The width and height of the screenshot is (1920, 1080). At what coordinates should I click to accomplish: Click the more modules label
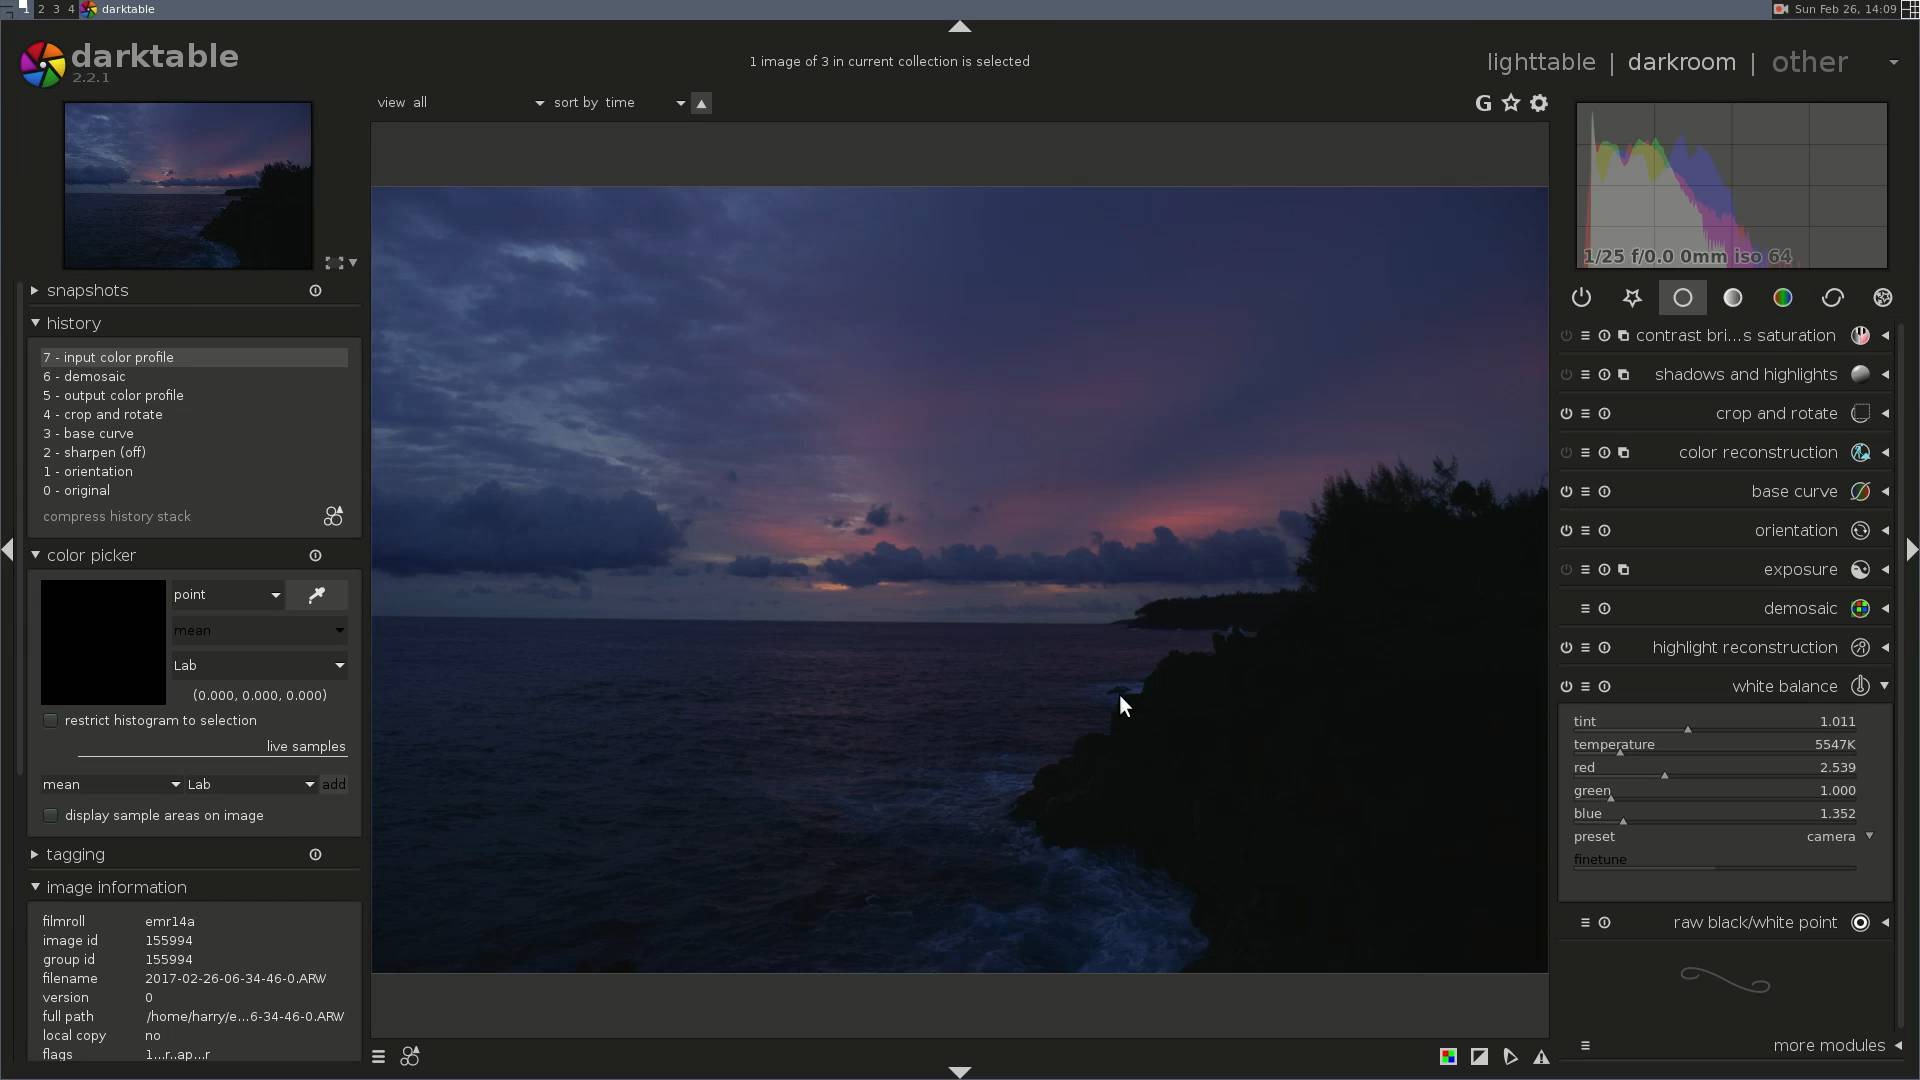point(1828,1046)
